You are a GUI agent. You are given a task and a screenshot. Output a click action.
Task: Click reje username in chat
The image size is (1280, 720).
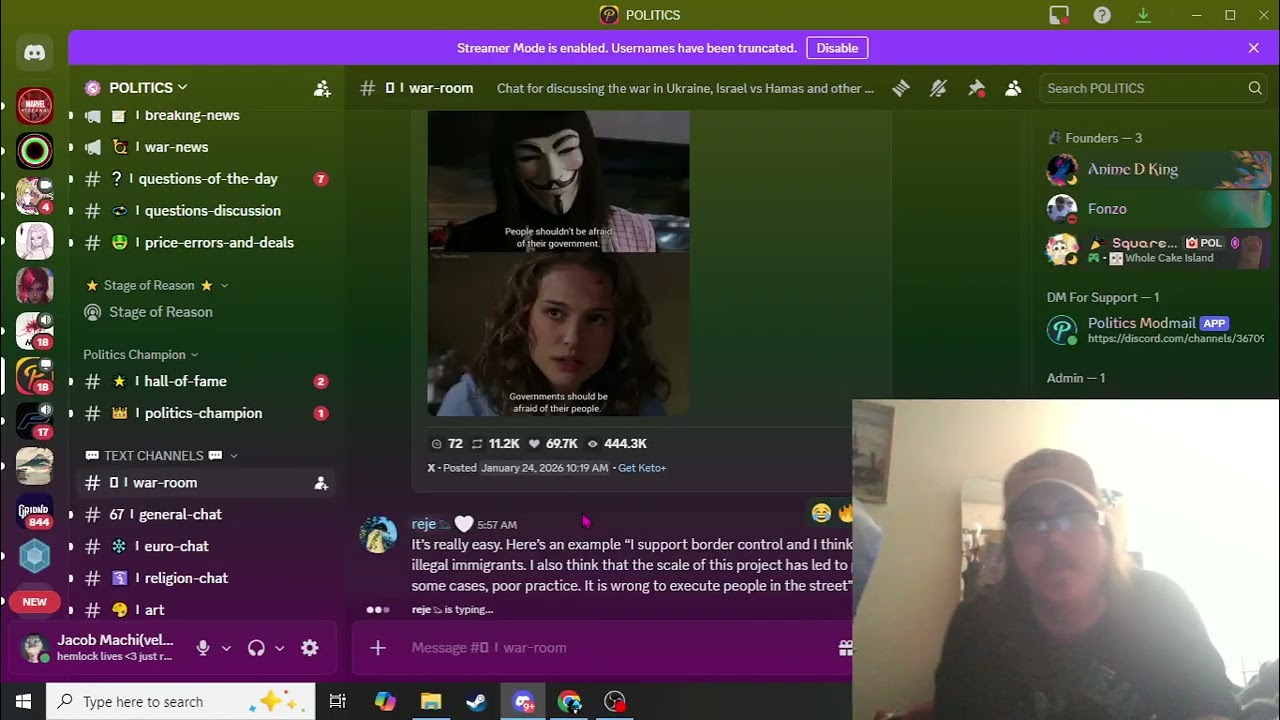(x=424, y=524)
